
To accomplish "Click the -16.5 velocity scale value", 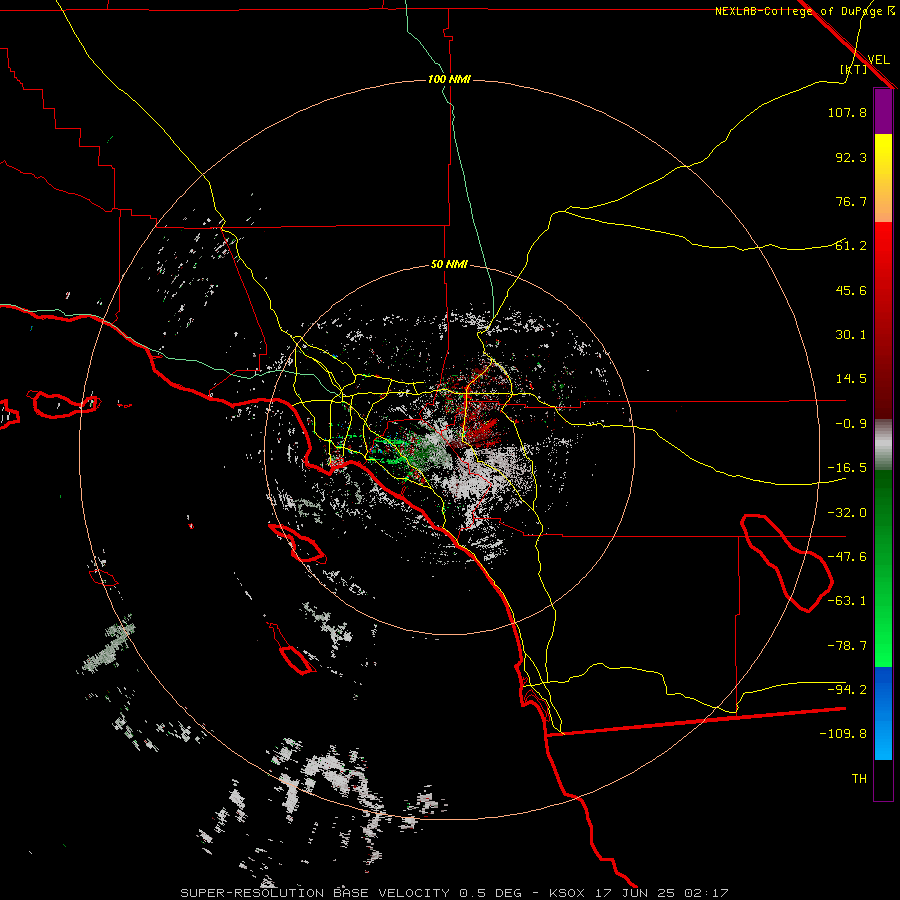I will pyautogui.click(x=847, y=468).
